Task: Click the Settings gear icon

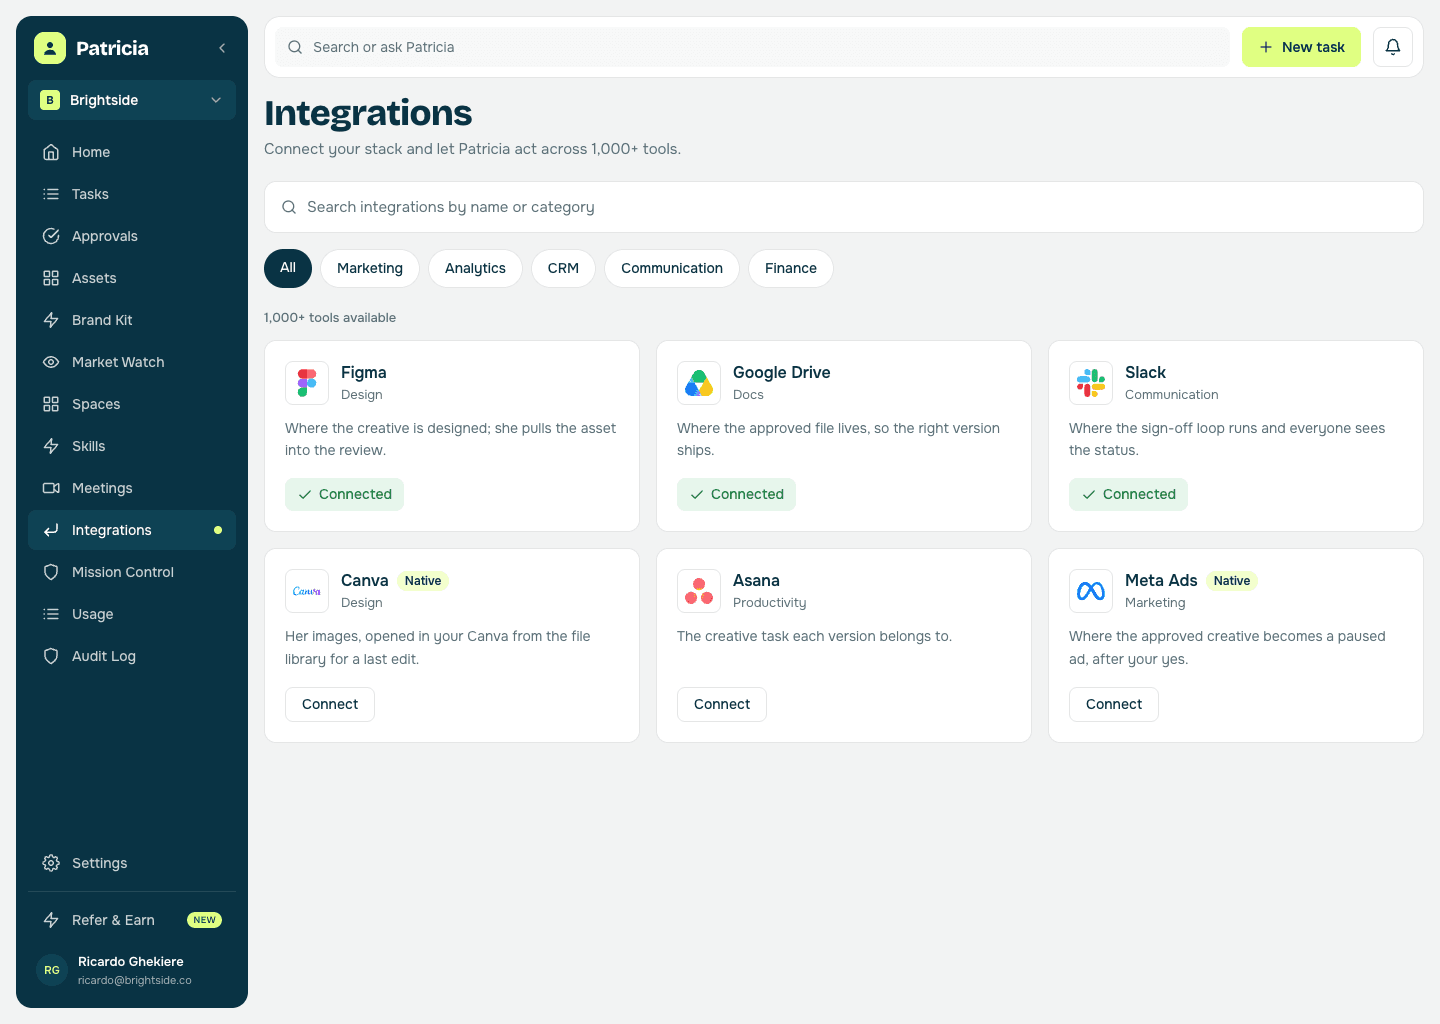Action: click(x=51, y=863)
